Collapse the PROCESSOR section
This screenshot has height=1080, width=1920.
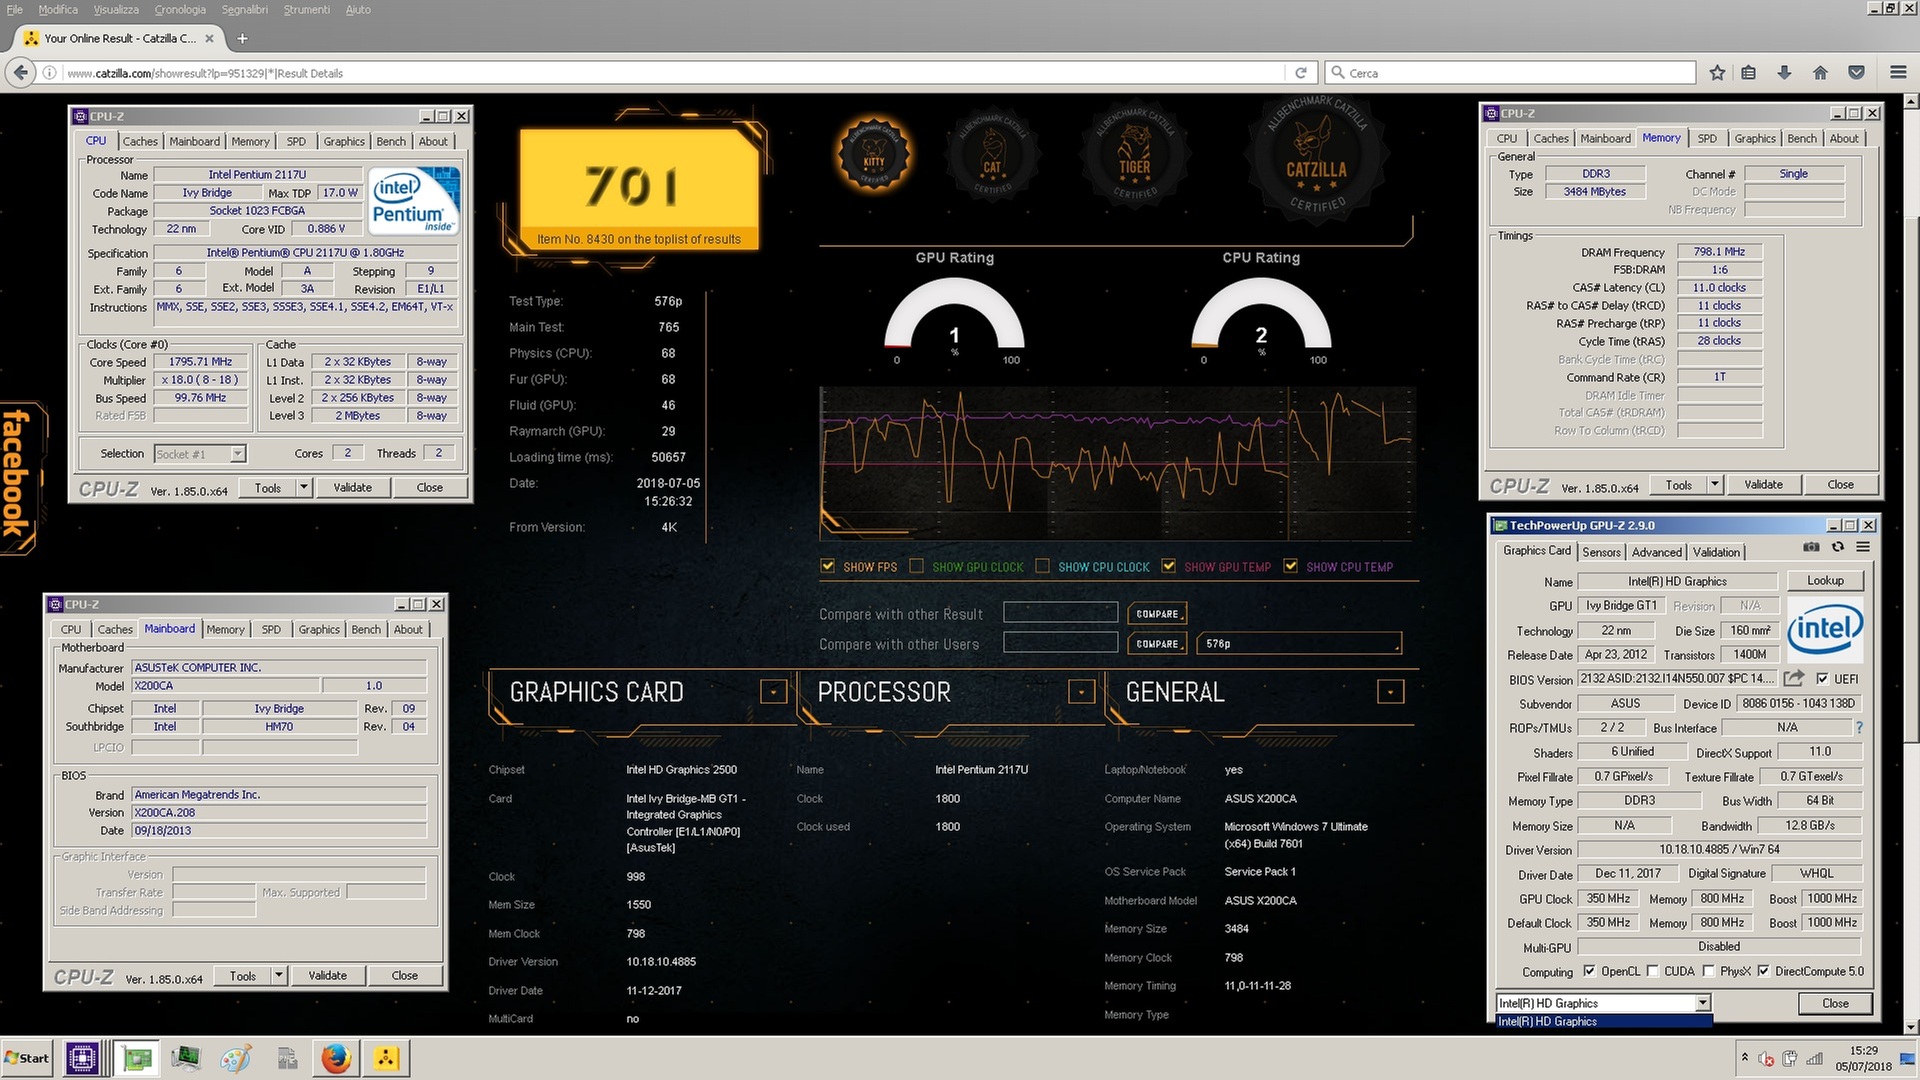pyautogui.click(x=1082, y=691)
